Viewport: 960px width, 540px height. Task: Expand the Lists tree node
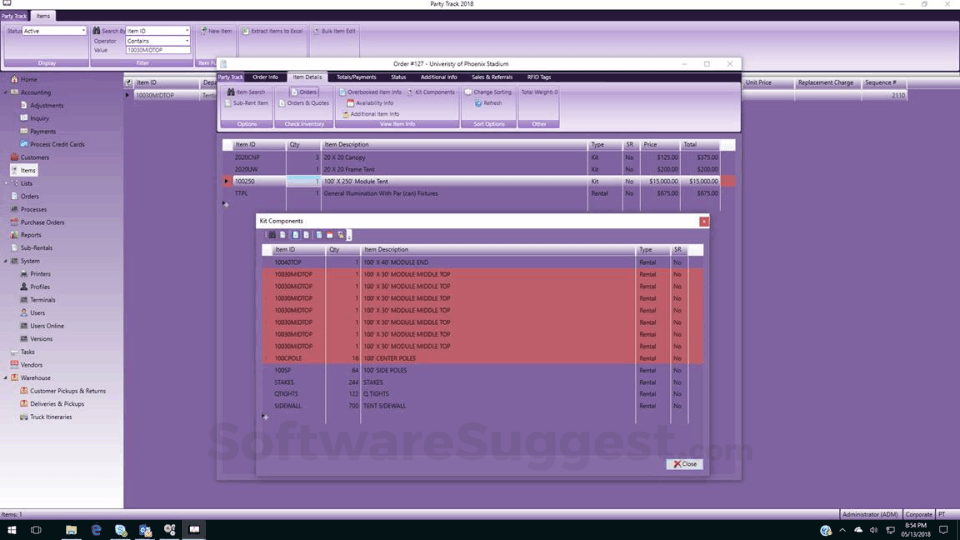point(6,183)
